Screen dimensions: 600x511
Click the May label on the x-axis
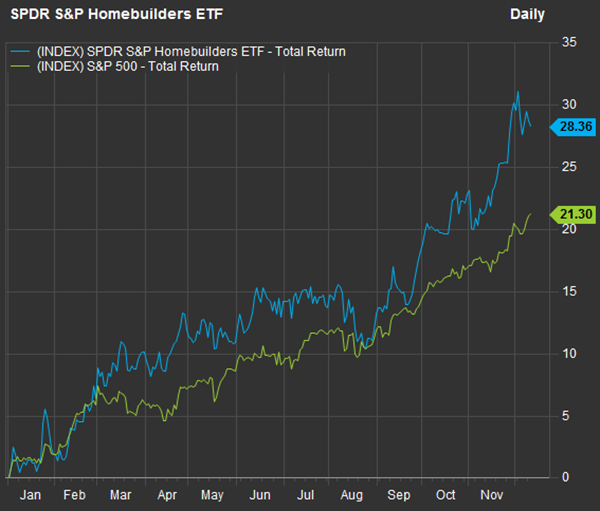(212, 495)
